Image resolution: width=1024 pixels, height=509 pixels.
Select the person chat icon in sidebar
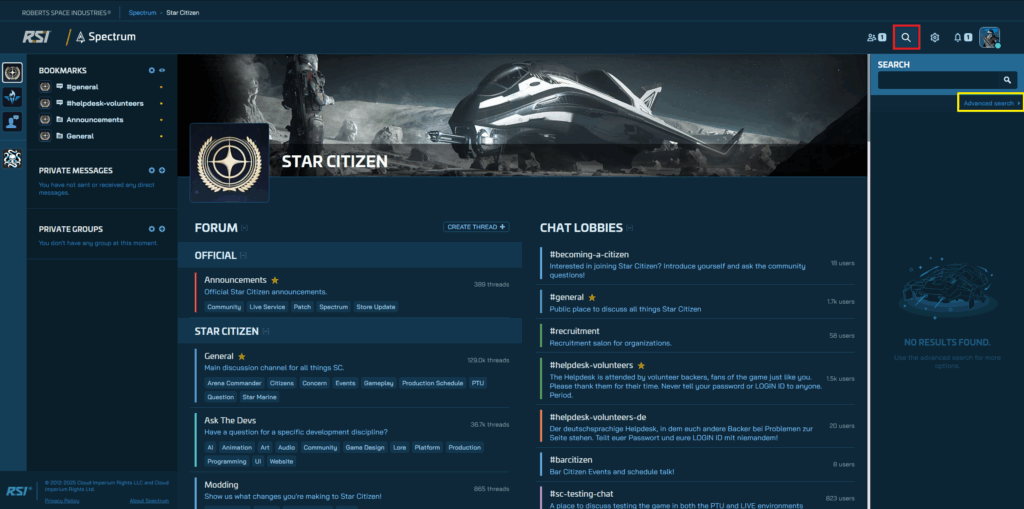coord(12,122)
